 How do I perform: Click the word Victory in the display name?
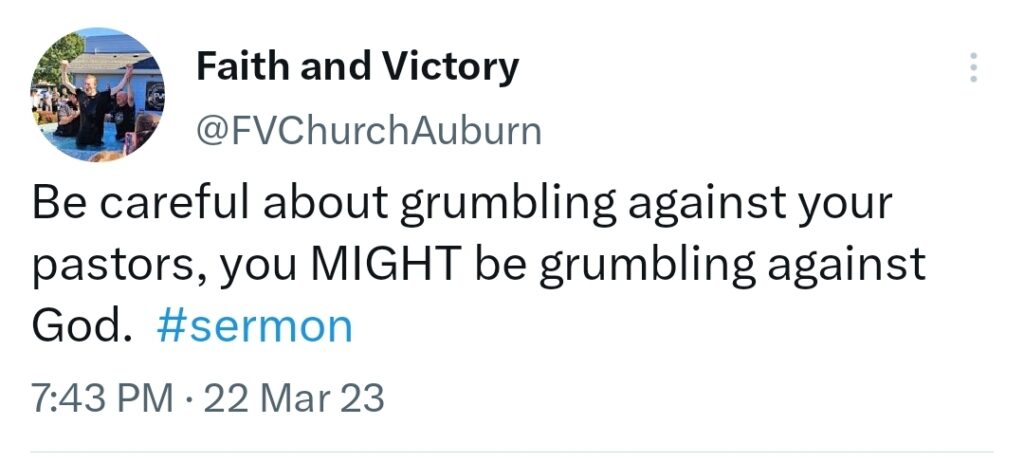pyautogui.click(x=451, y=68)
